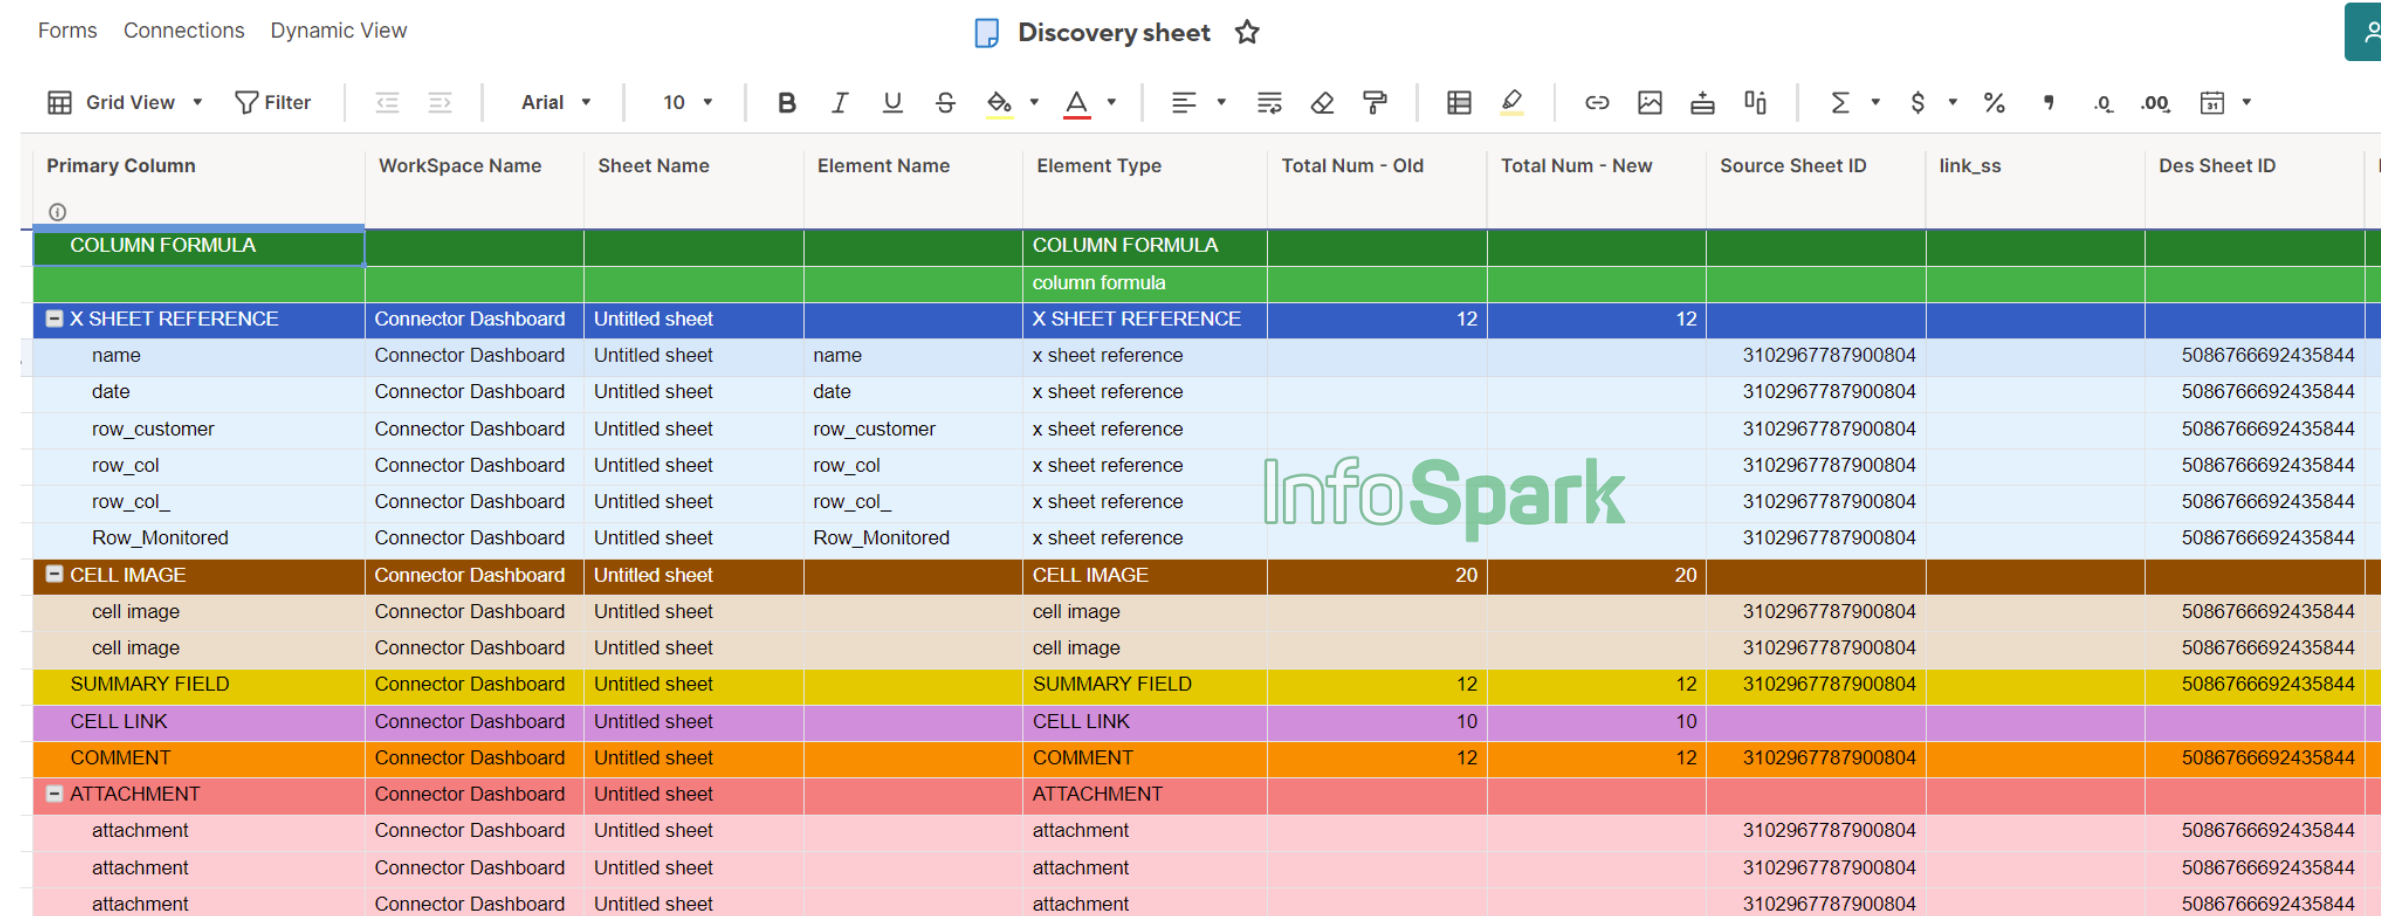Viewport: 2381px width, 916px height.
Task: Select the SUMMARY FIELD primary cell
Action: tap(199, 685)
